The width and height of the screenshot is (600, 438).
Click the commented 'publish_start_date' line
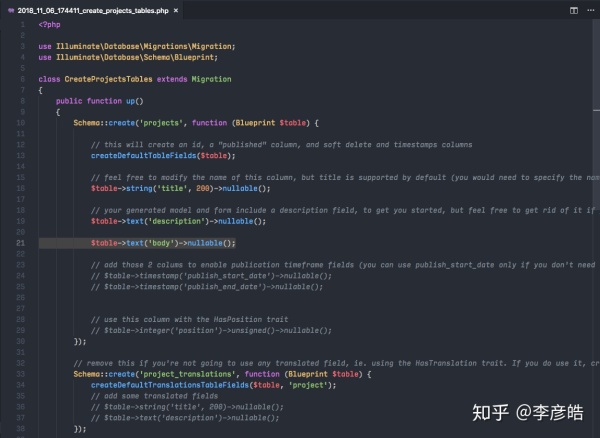[x=212, y=276]
